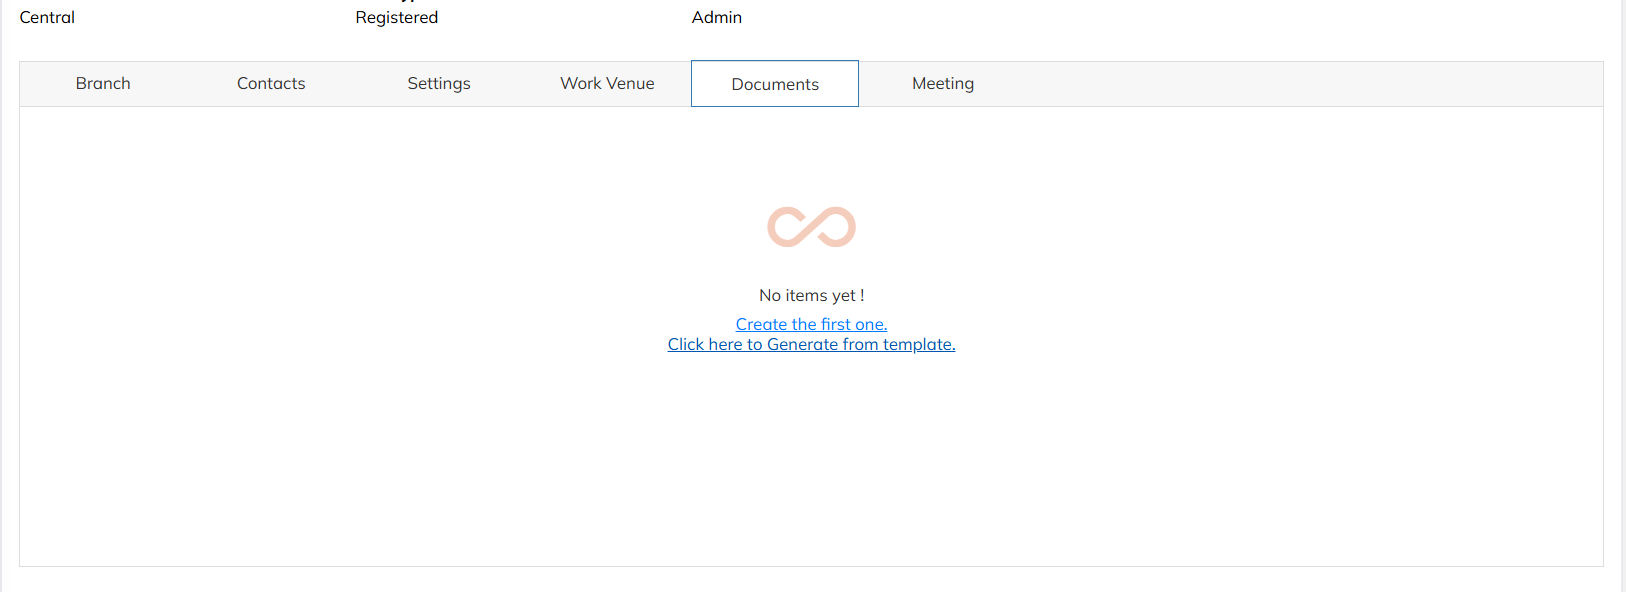This screenshot has width=1626, height=592.
Task: Click the 'Create the first one' link
Action: [x=811, y=324]
